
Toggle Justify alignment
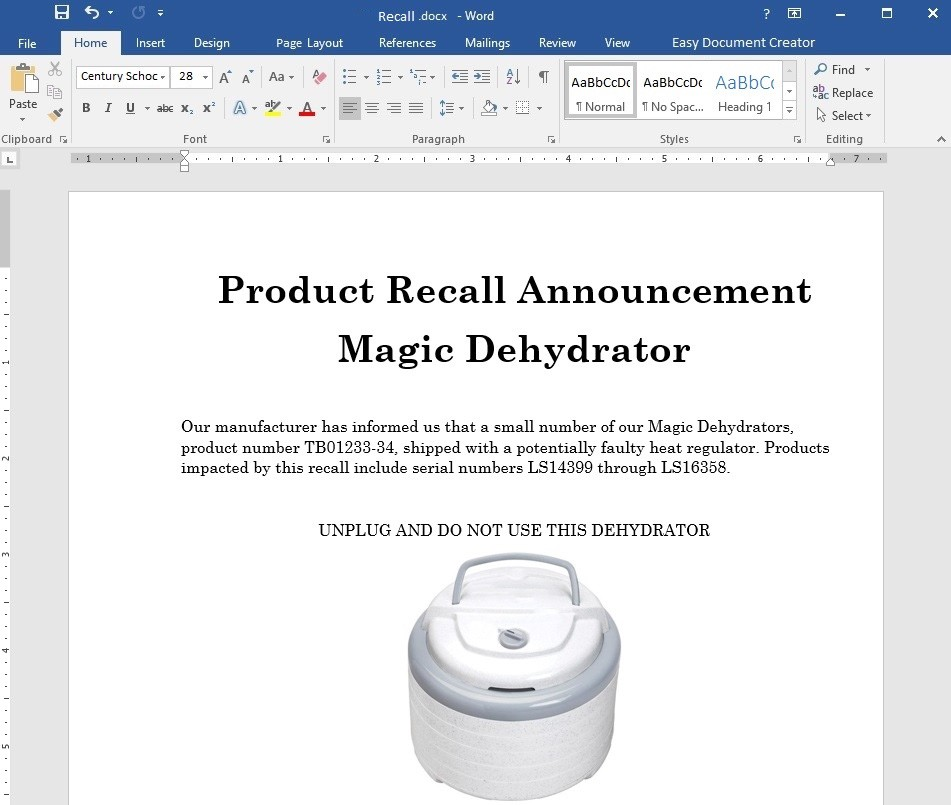pos(415,108)
